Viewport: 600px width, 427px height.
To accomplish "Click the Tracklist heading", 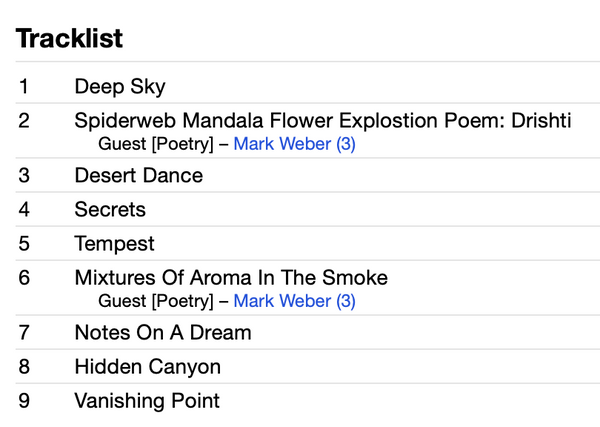I will click(x=69, y=39).
